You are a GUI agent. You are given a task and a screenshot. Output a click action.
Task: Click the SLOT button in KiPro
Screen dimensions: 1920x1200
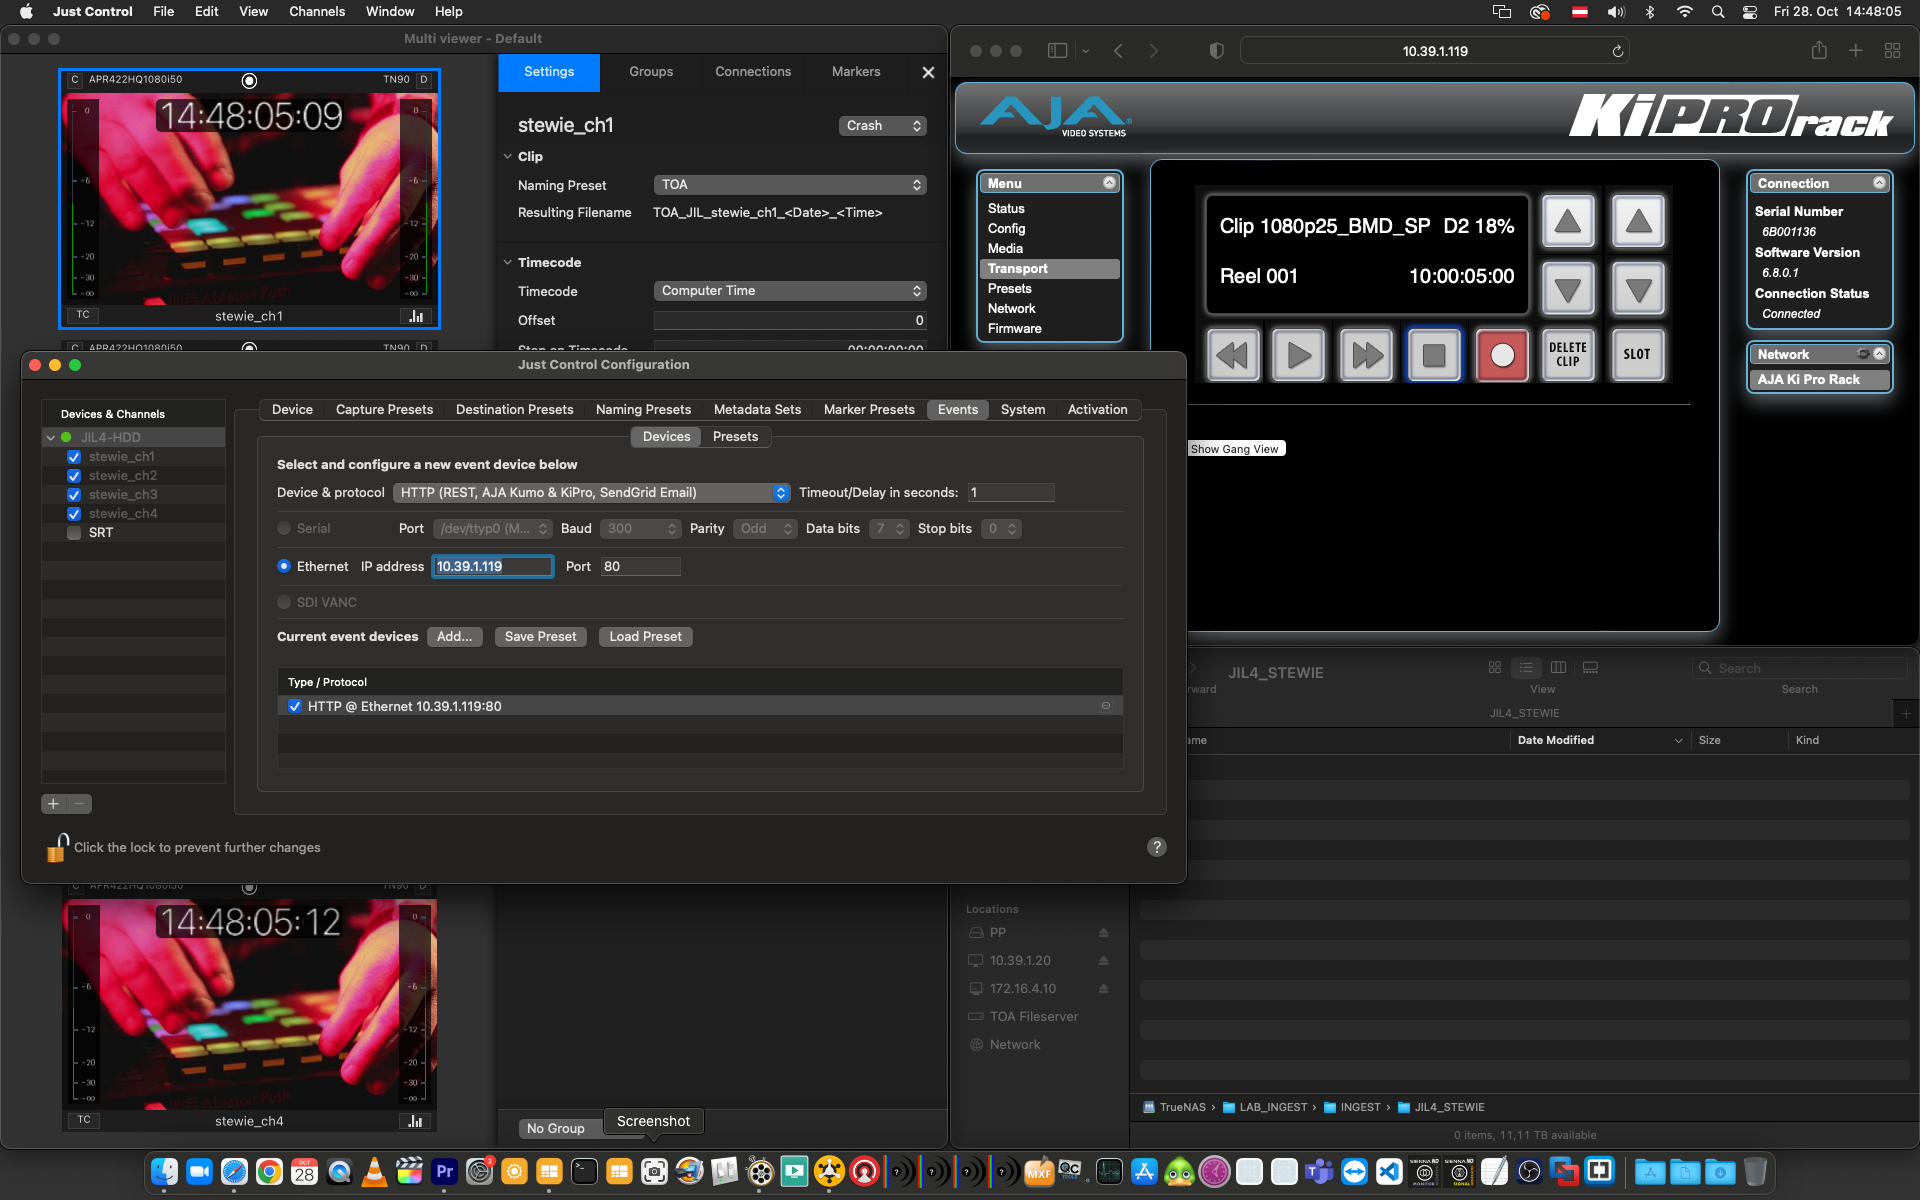[x=1637, y=355]
